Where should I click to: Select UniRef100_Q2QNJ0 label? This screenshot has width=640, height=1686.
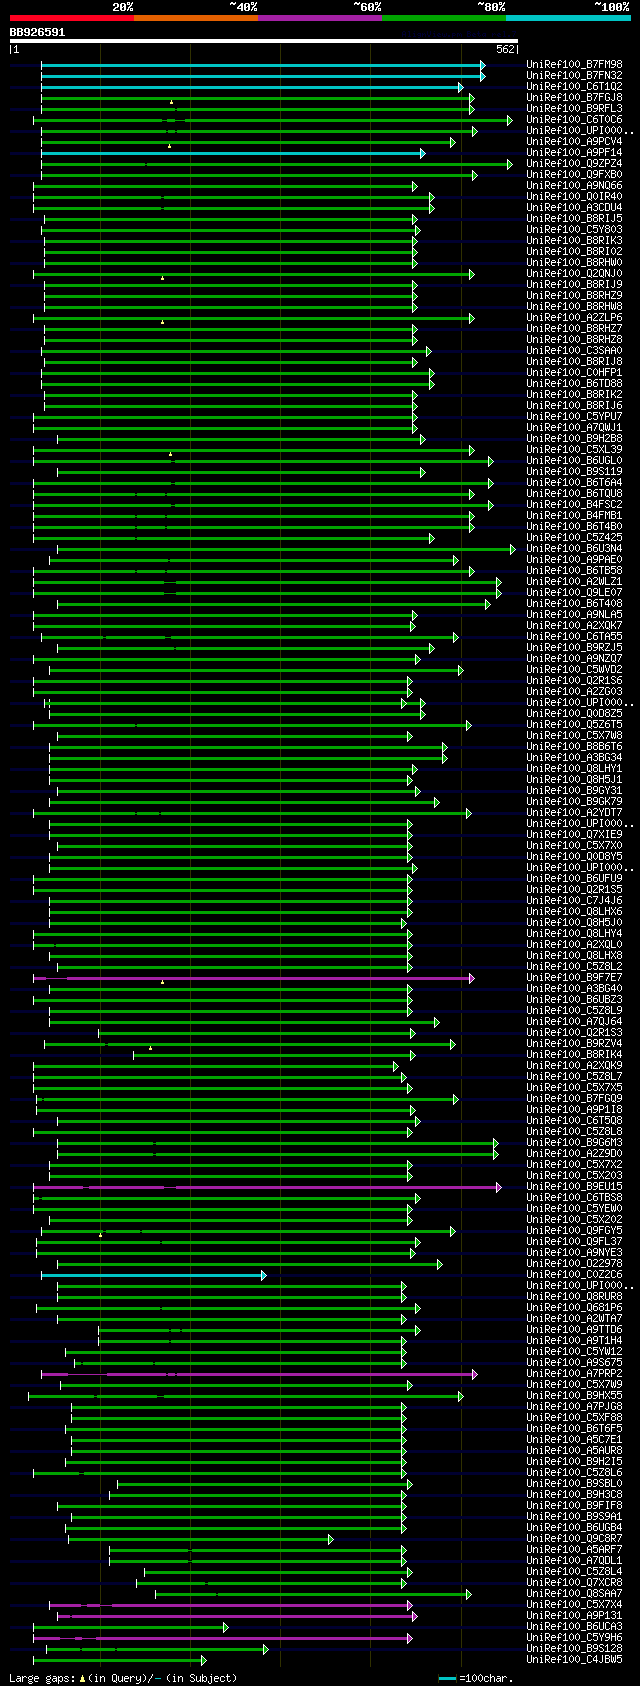coord(574,274)
